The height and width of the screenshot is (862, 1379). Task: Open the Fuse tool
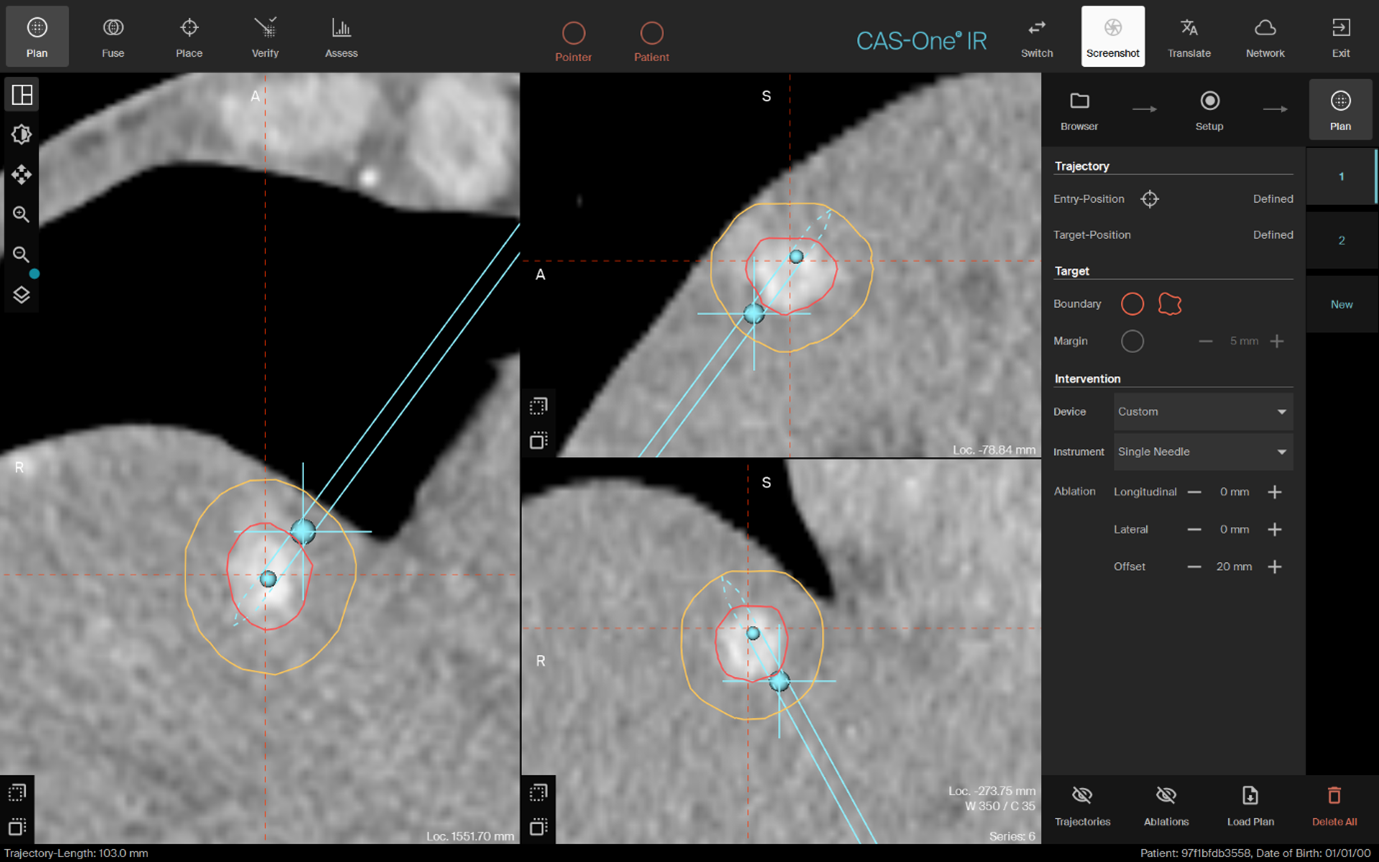coord(113,36)
